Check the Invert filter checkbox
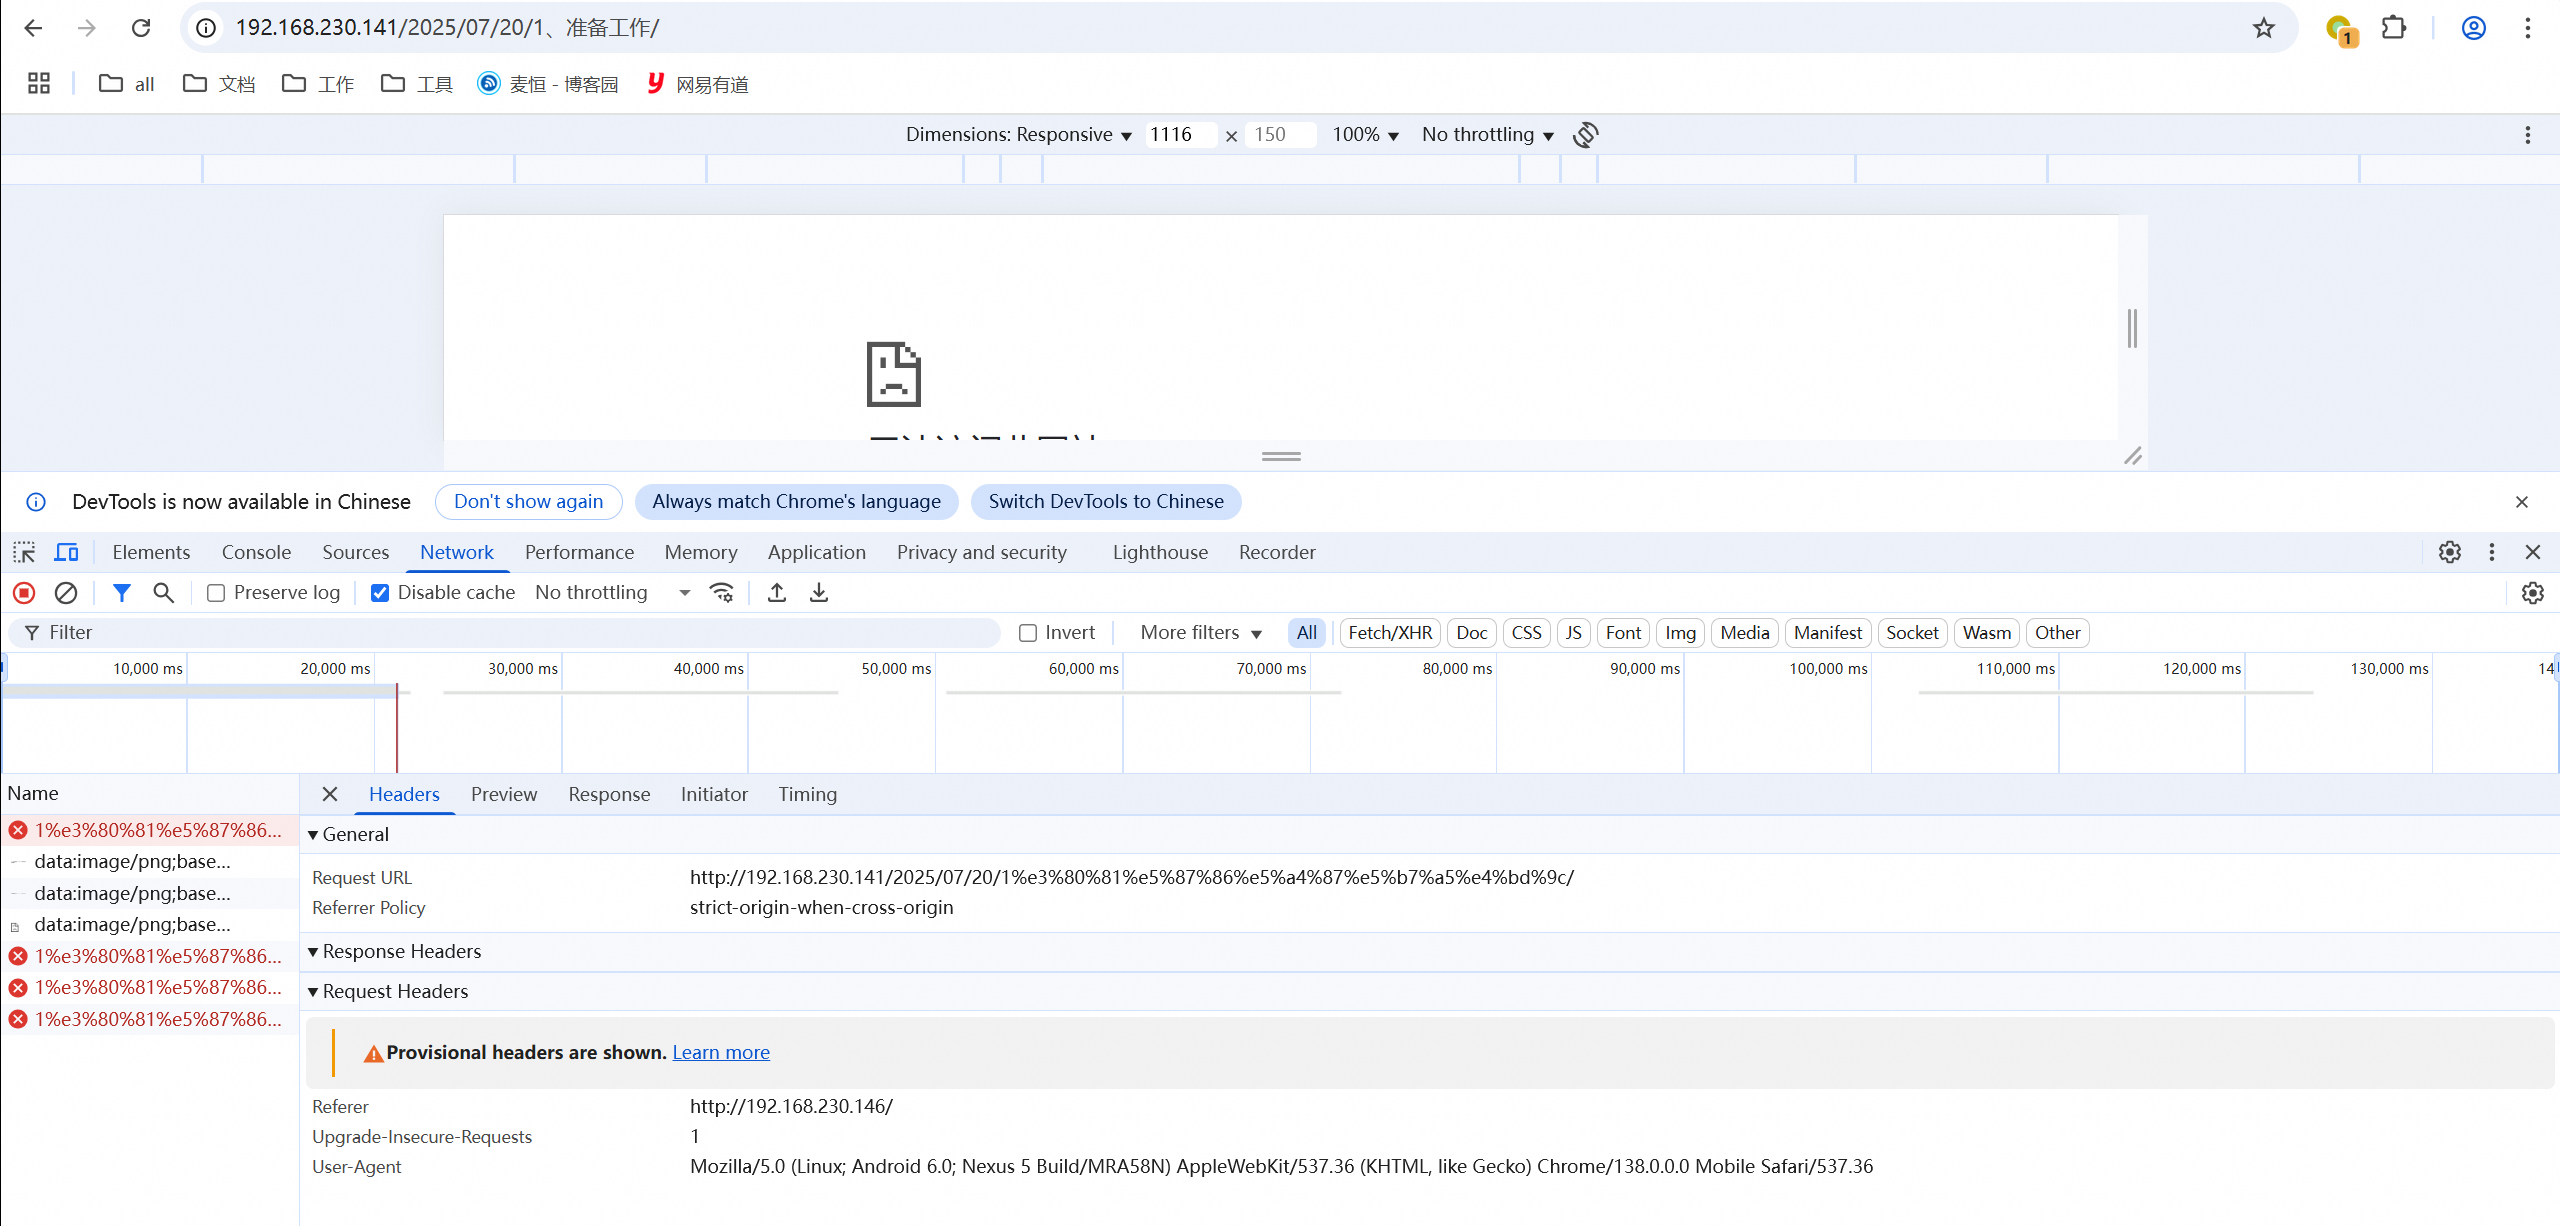The height and width of the screenshot is (1226, 2560). [x=1028, y=633]
